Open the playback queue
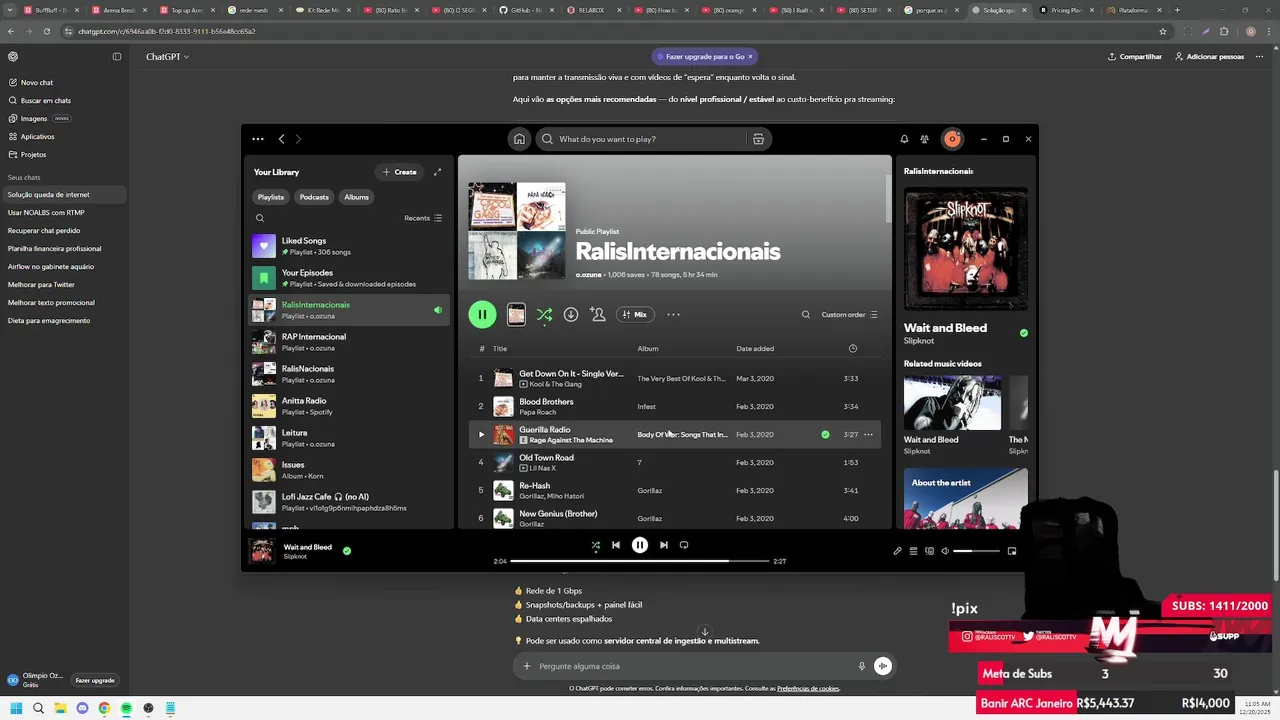The width and height of the screenshot is (1280, 720). (913, 551)
